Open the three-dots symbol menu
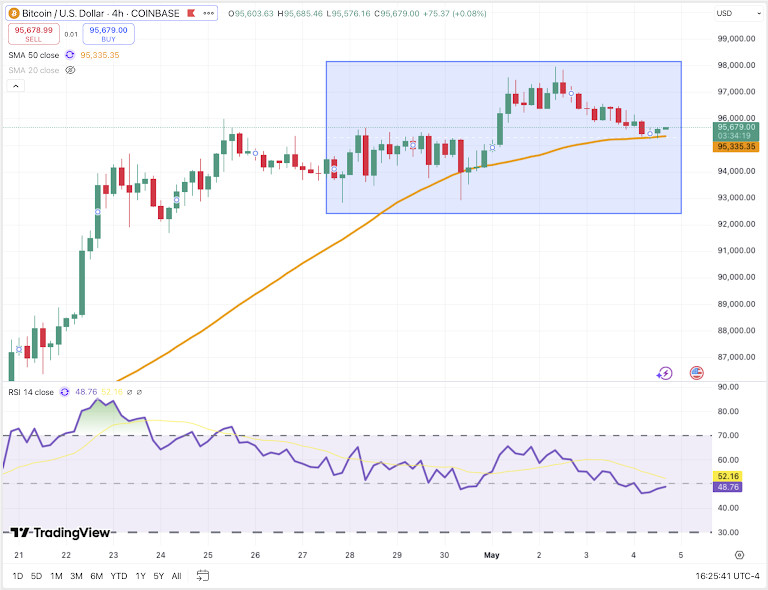 tap(209, 13)
